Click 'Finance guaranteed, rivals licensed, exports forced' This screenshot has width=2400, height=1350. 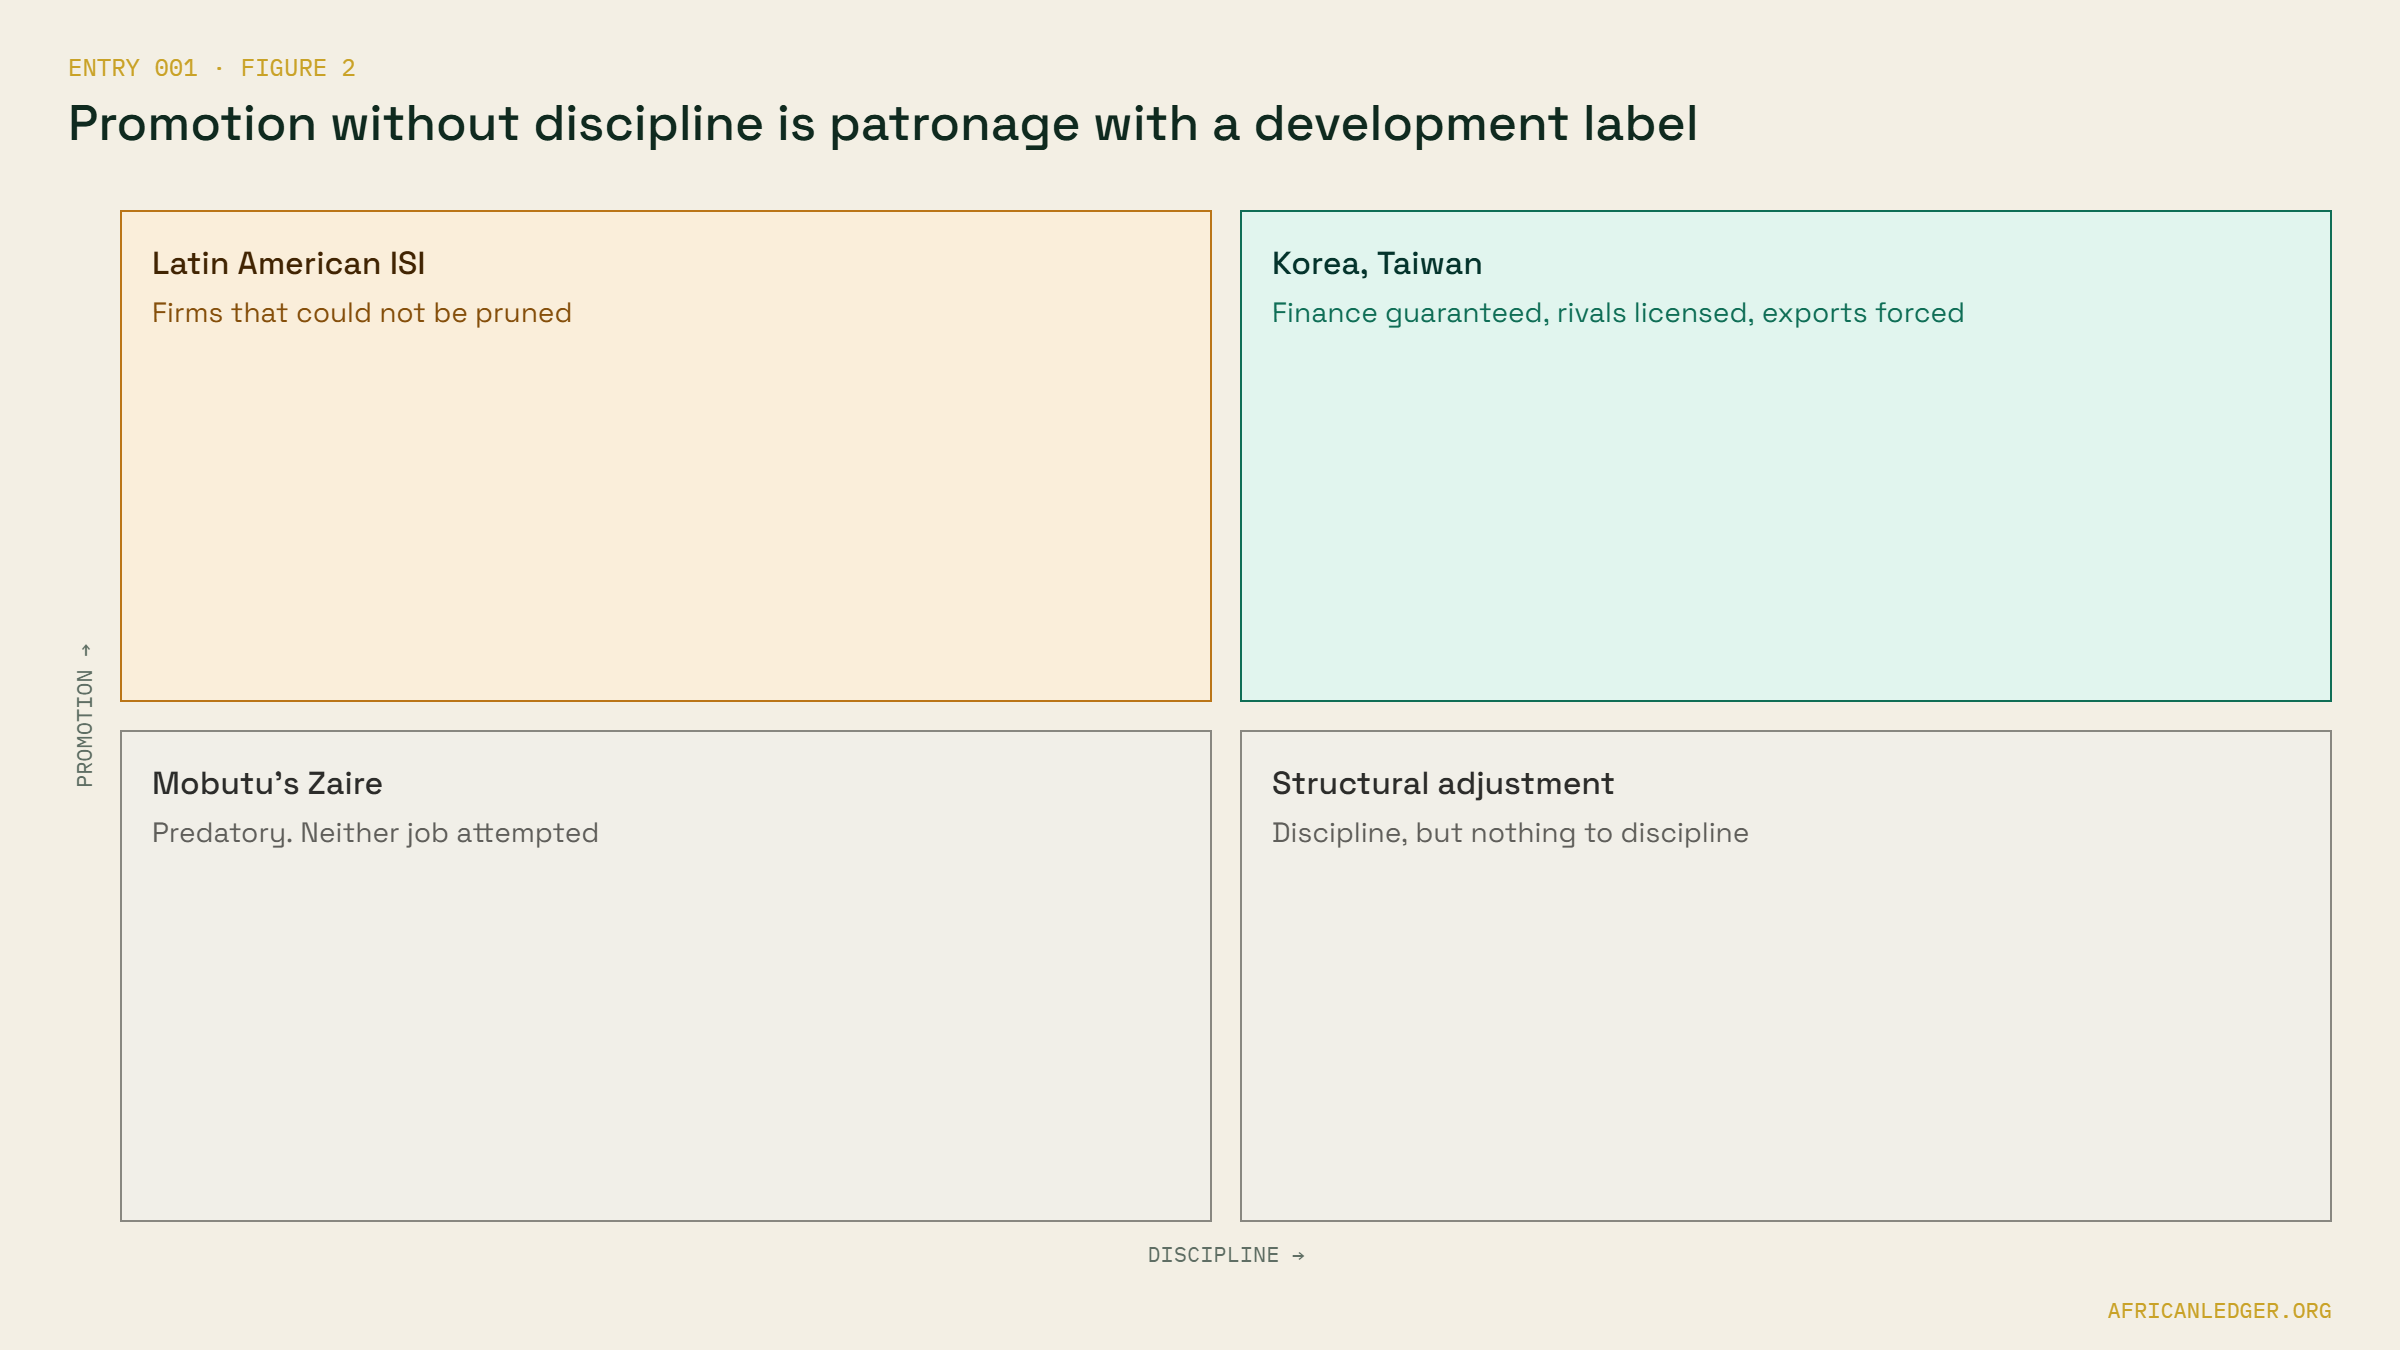click(1618, 313)
